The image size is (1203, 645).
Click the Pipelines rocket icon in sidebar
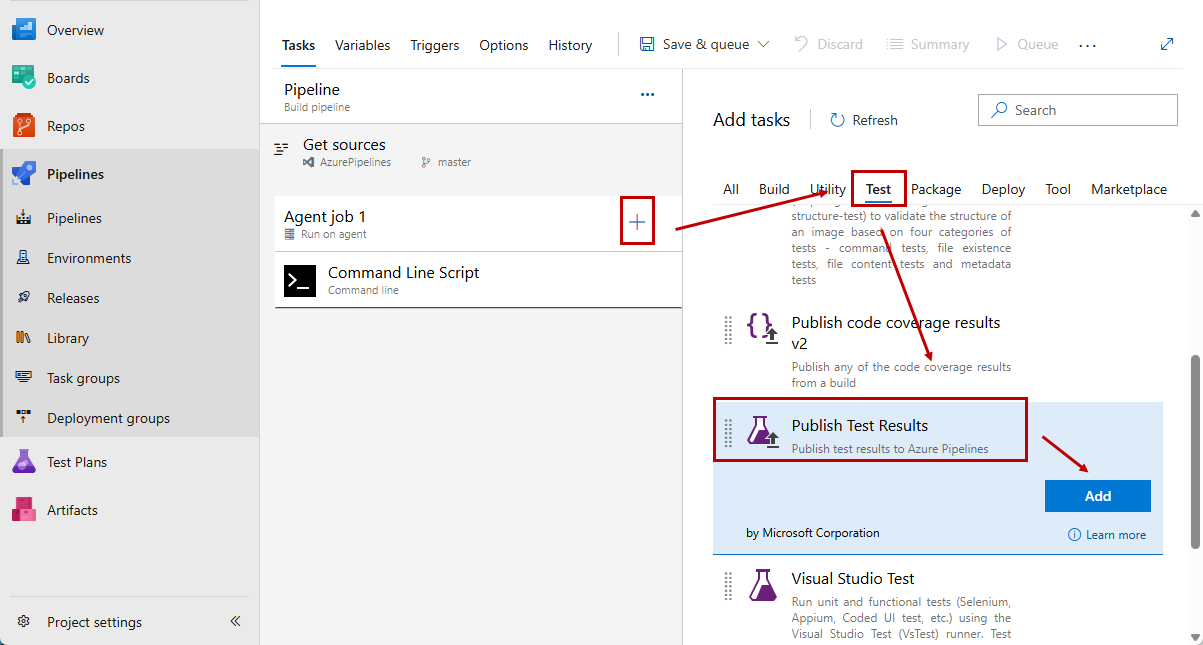point(24,174)
